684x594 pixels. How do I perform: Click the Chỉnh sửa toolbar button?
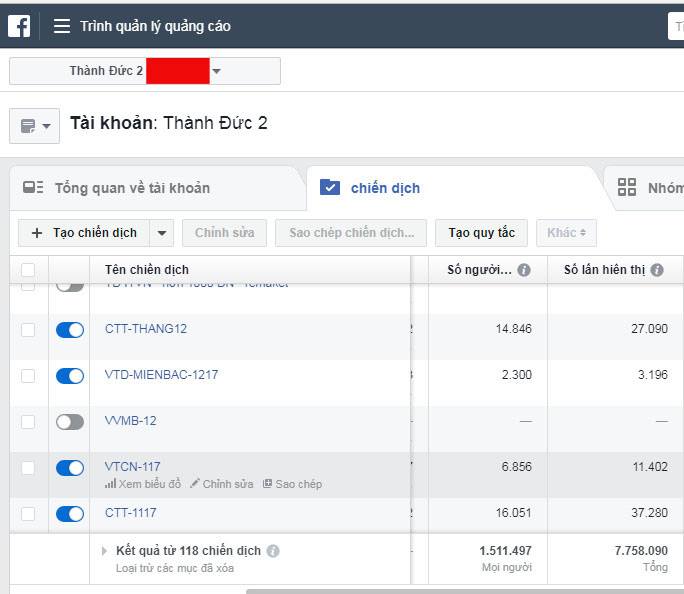tap(225, 233)
